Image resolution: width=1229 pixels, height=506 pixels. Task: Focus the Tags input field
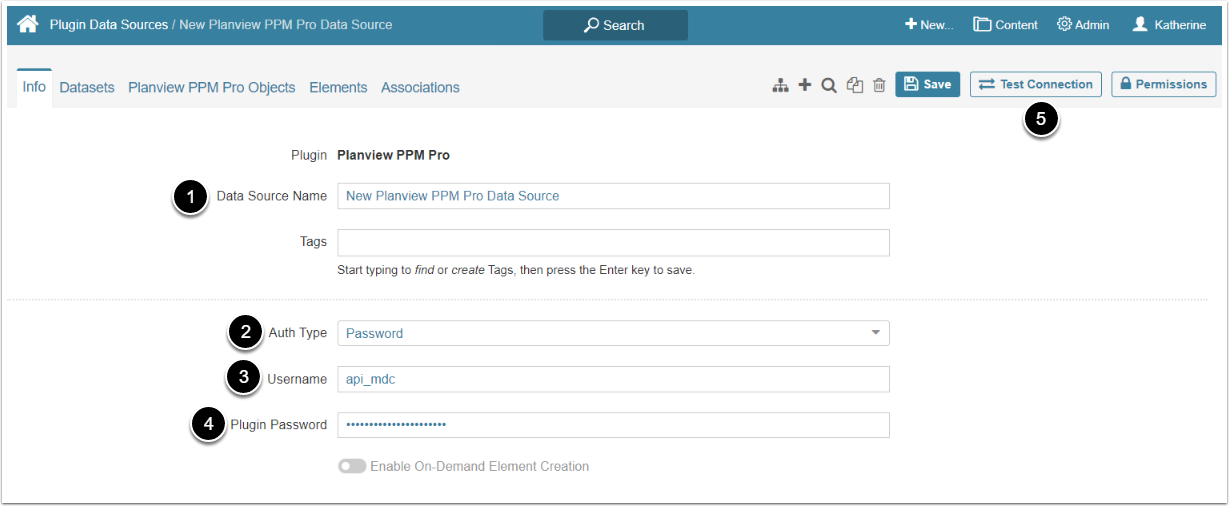(x=613, y=243)
